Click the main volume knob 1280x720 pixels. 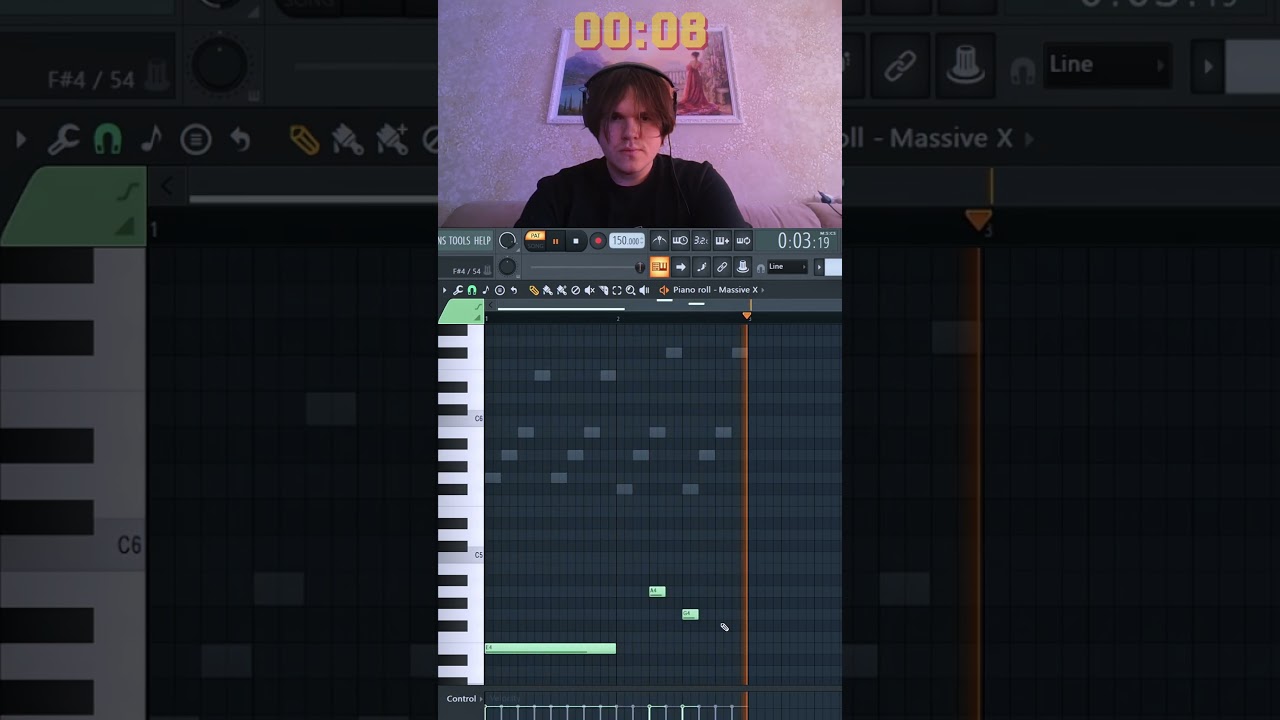pos(507,241)
